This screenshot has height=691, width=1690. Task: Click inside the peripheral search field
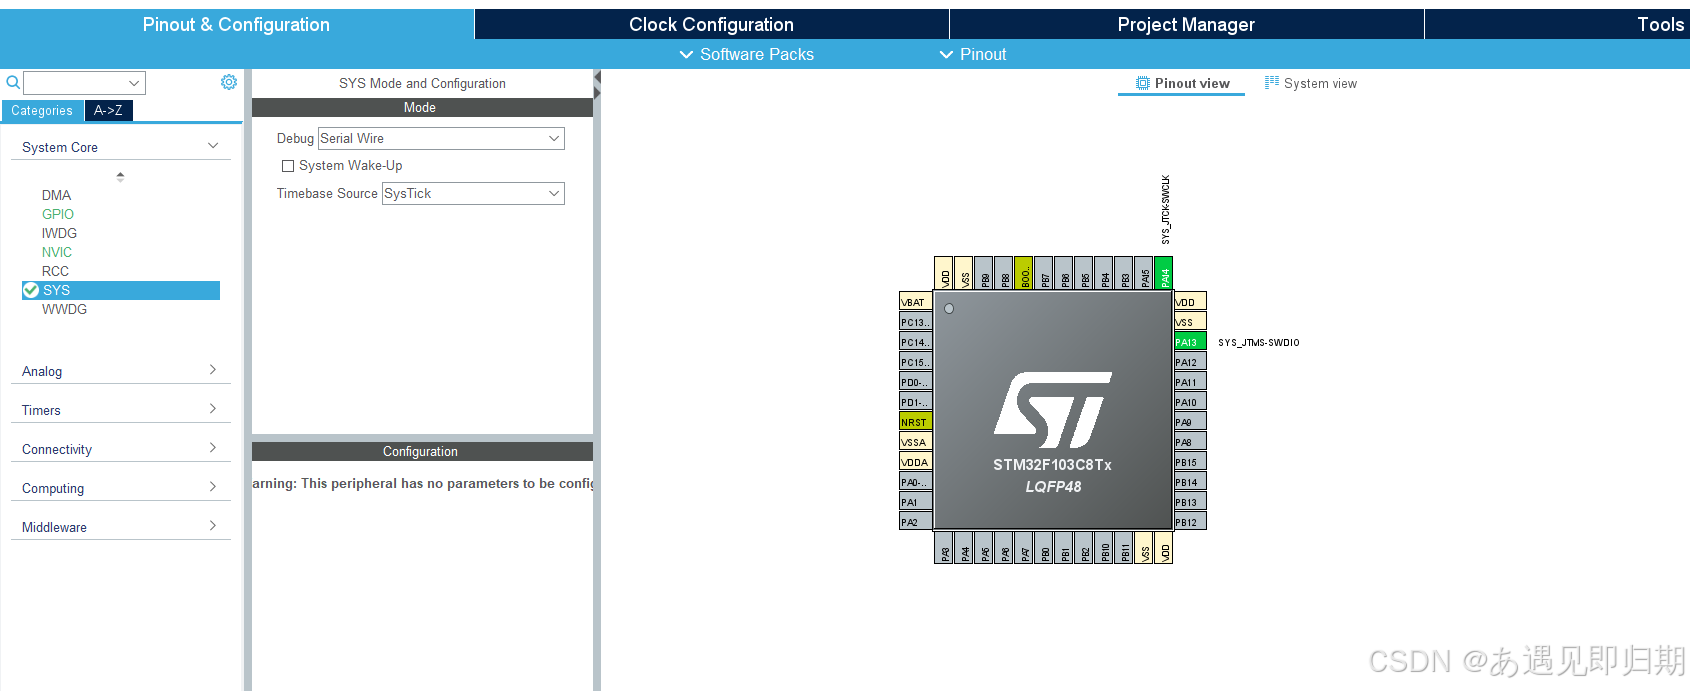coord(84,83)
